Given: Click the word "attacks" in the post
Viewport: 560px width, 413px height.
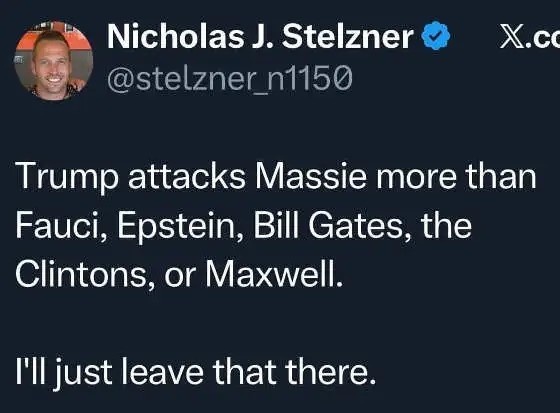Looking at the screenshot, I should tap(187, 176).
